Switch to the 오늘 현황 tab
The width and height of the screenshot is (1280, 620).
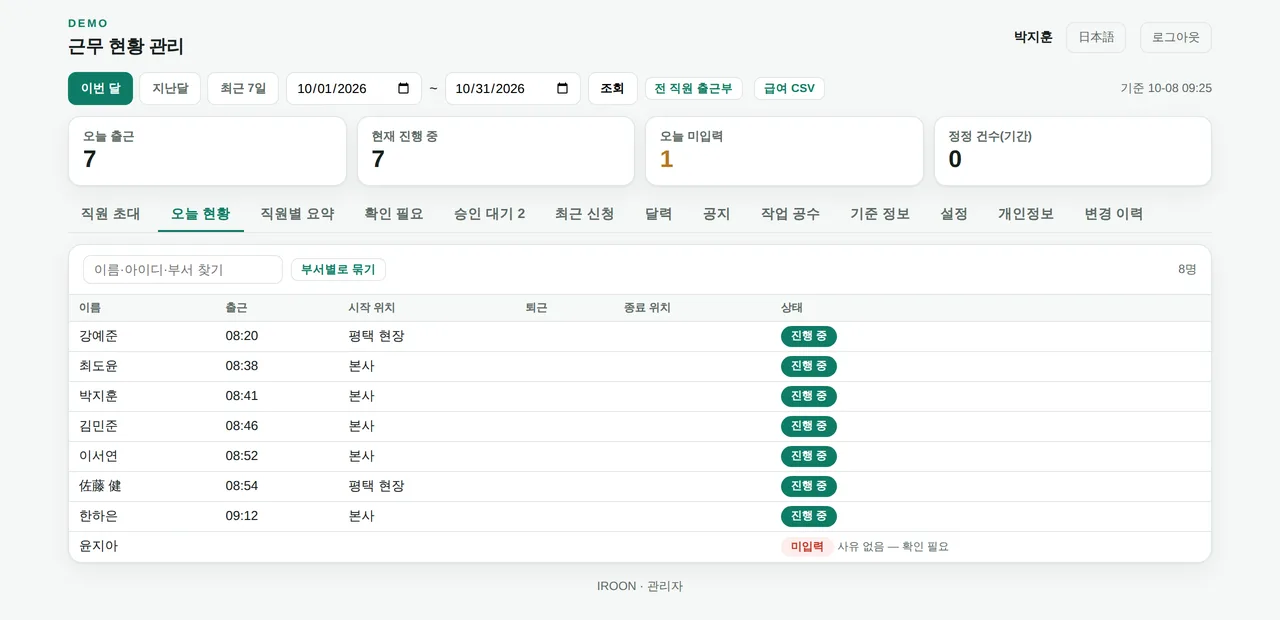click(201, 213)
